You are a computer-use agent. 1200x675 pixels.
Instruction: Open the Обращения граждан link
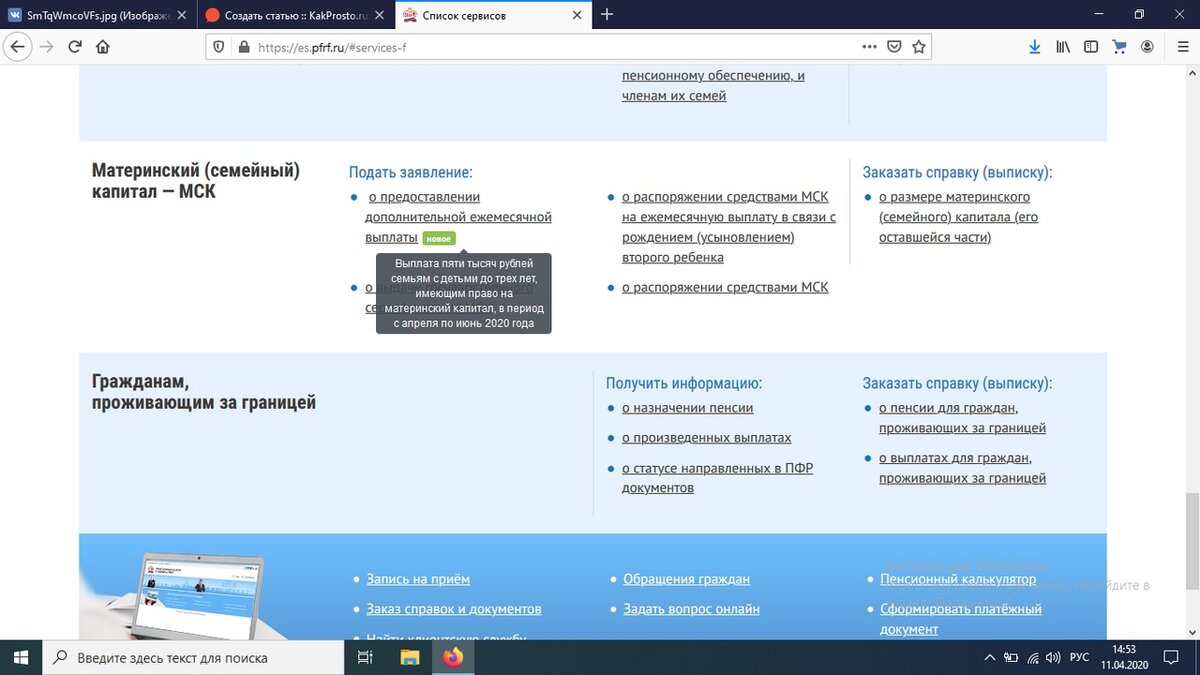coord(686,579)
